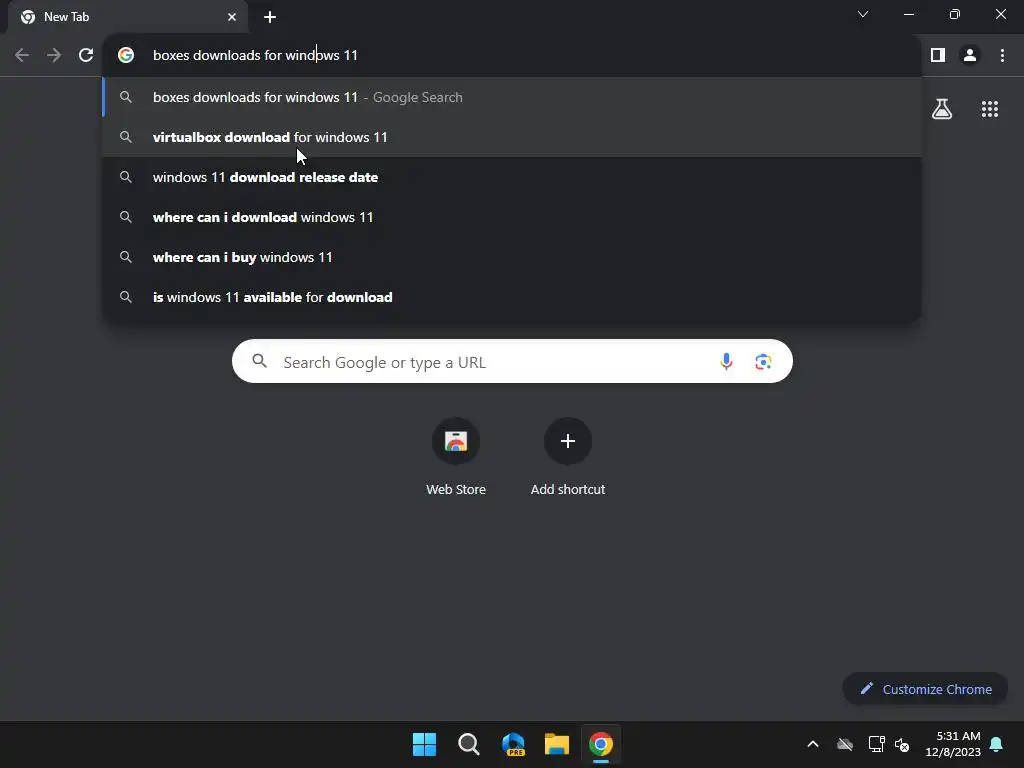Click the address bar text
The height and width of the screenshot is (768, 1024).
click(255, 56)
